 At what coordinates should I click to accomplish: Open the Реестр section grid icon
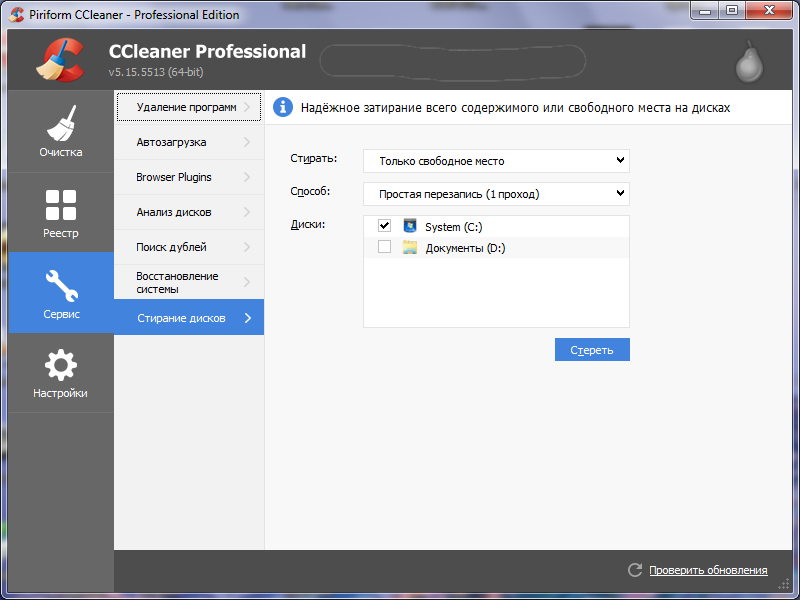[x=61, y=204]
